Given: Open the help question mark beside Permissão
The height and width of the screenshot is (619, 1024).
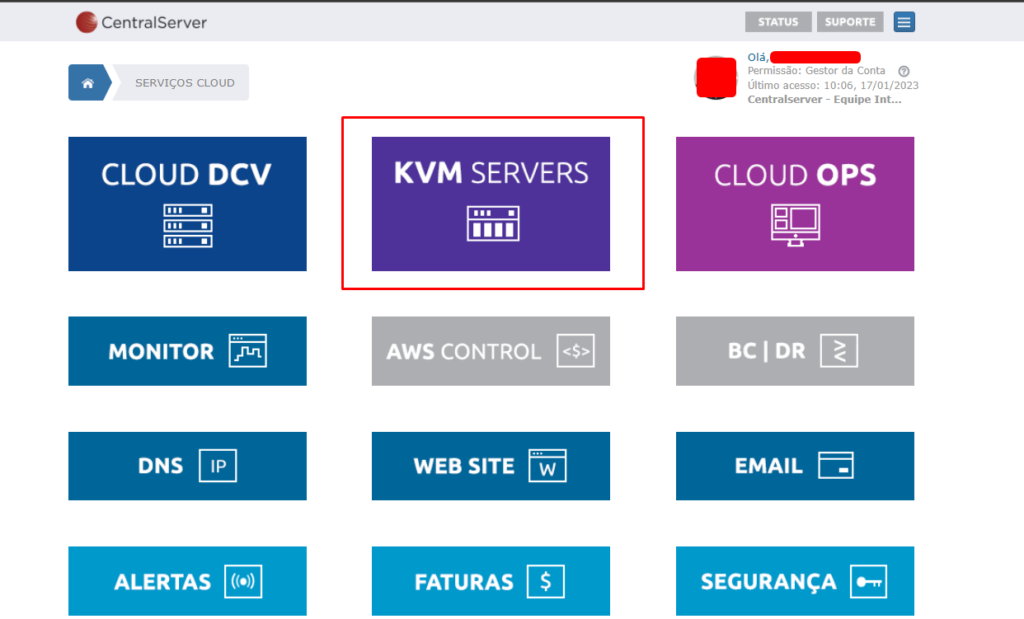Looking at the screenshot, I should (905, 72).
